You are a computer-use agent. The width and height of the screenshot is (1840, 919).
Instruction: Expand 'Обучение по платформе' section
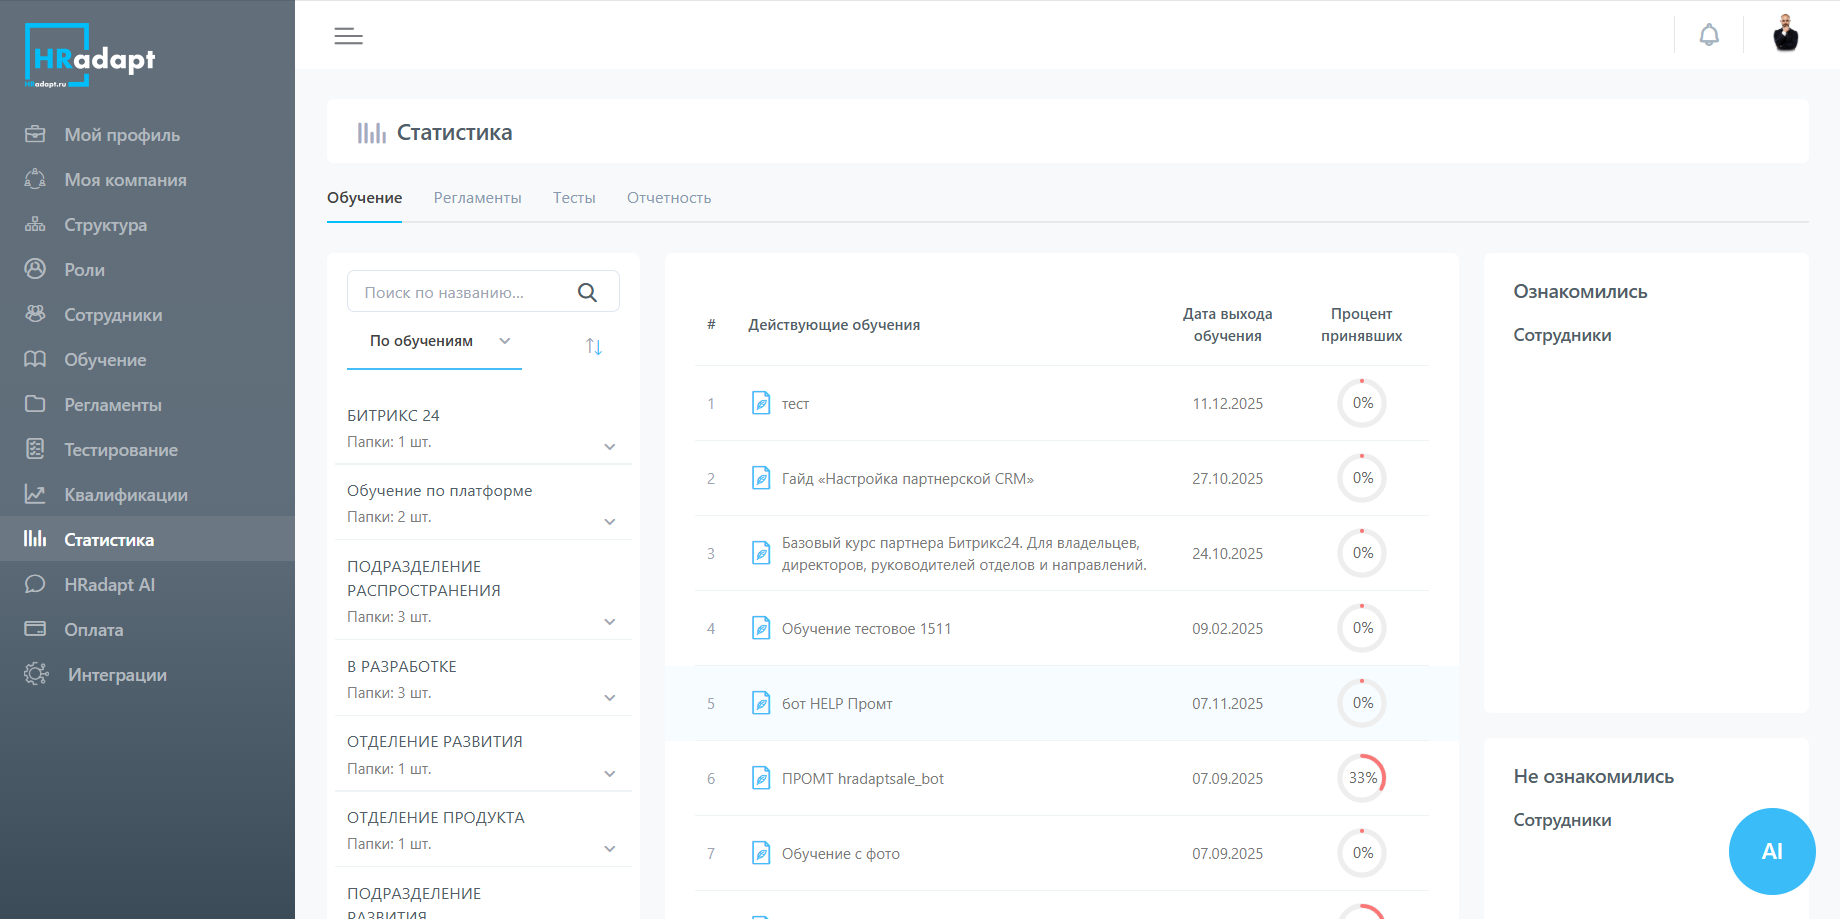pos(609,521)
